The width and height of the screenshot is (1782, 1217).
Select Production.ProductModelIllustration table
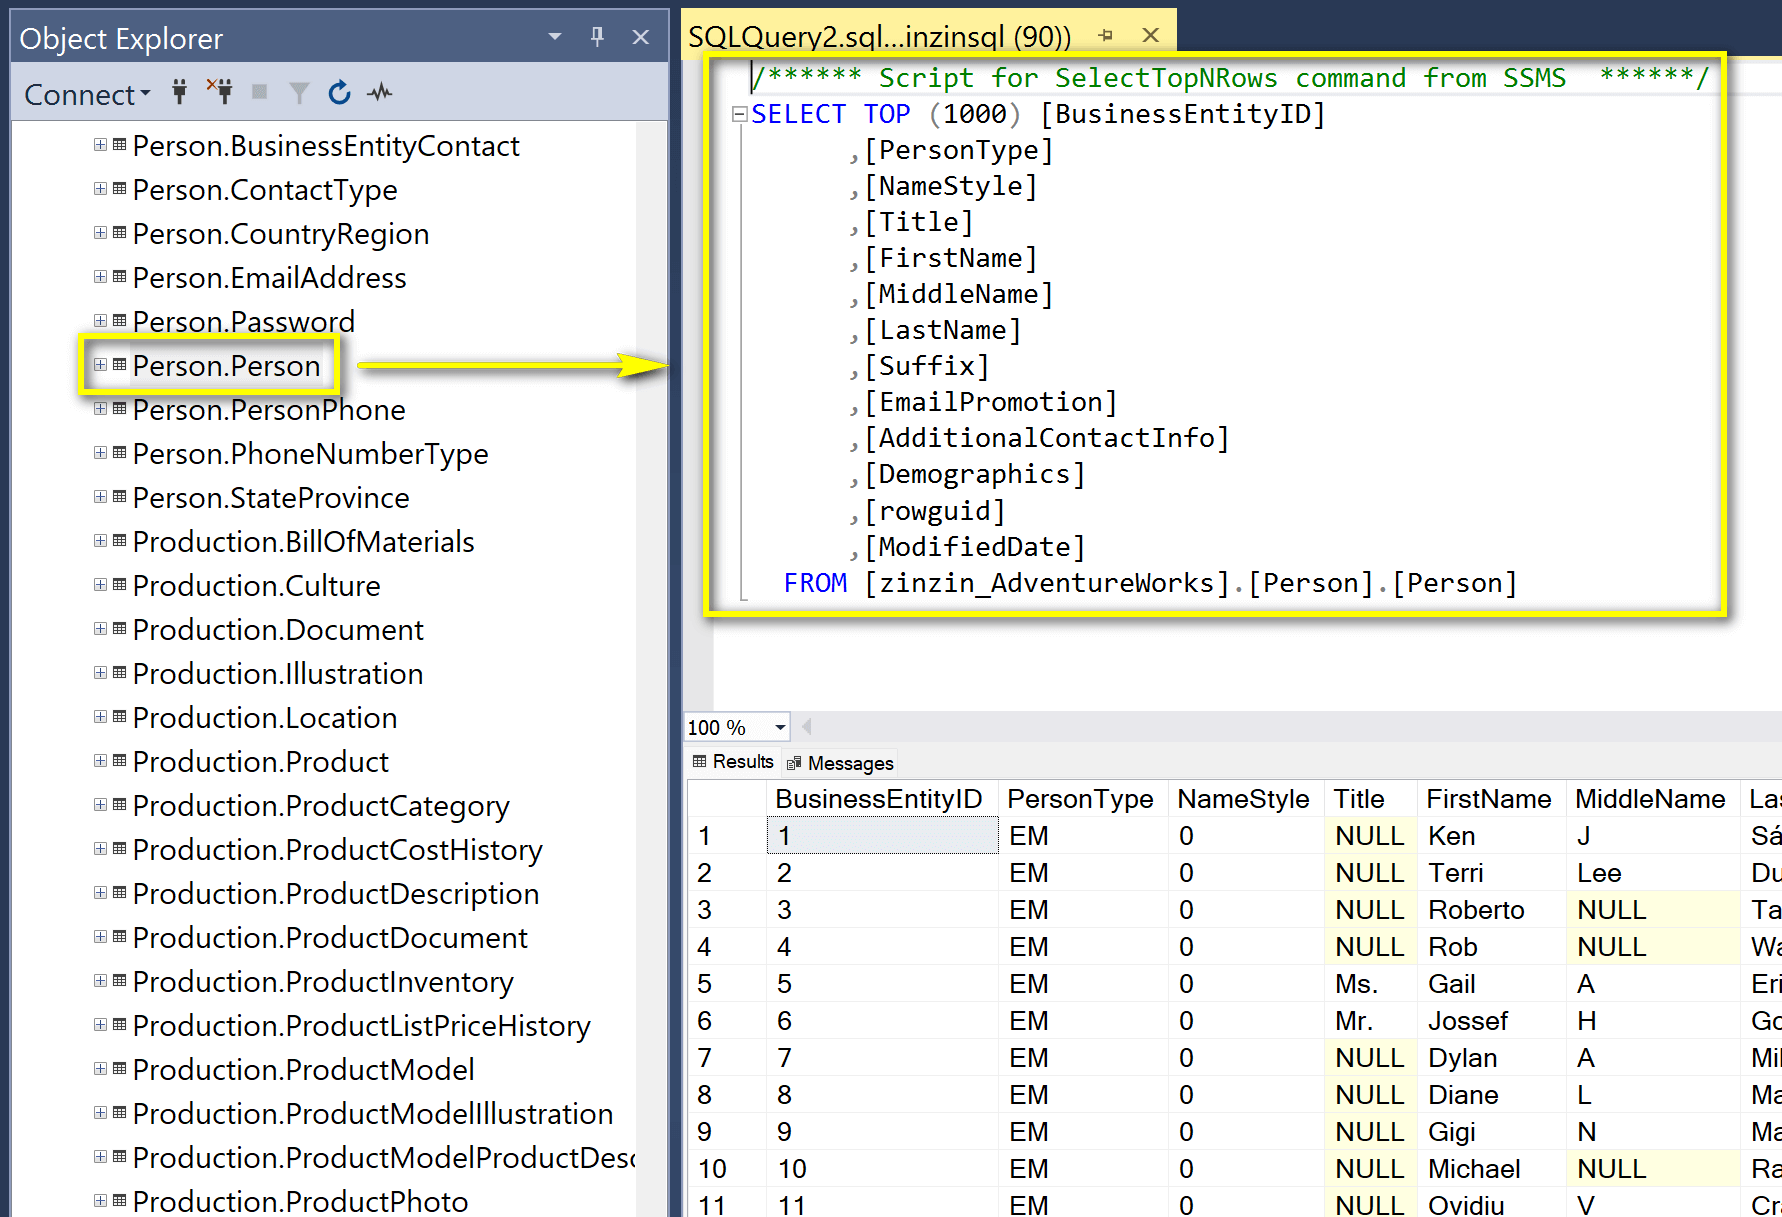pyautogui.click(x=373, y=1114)
